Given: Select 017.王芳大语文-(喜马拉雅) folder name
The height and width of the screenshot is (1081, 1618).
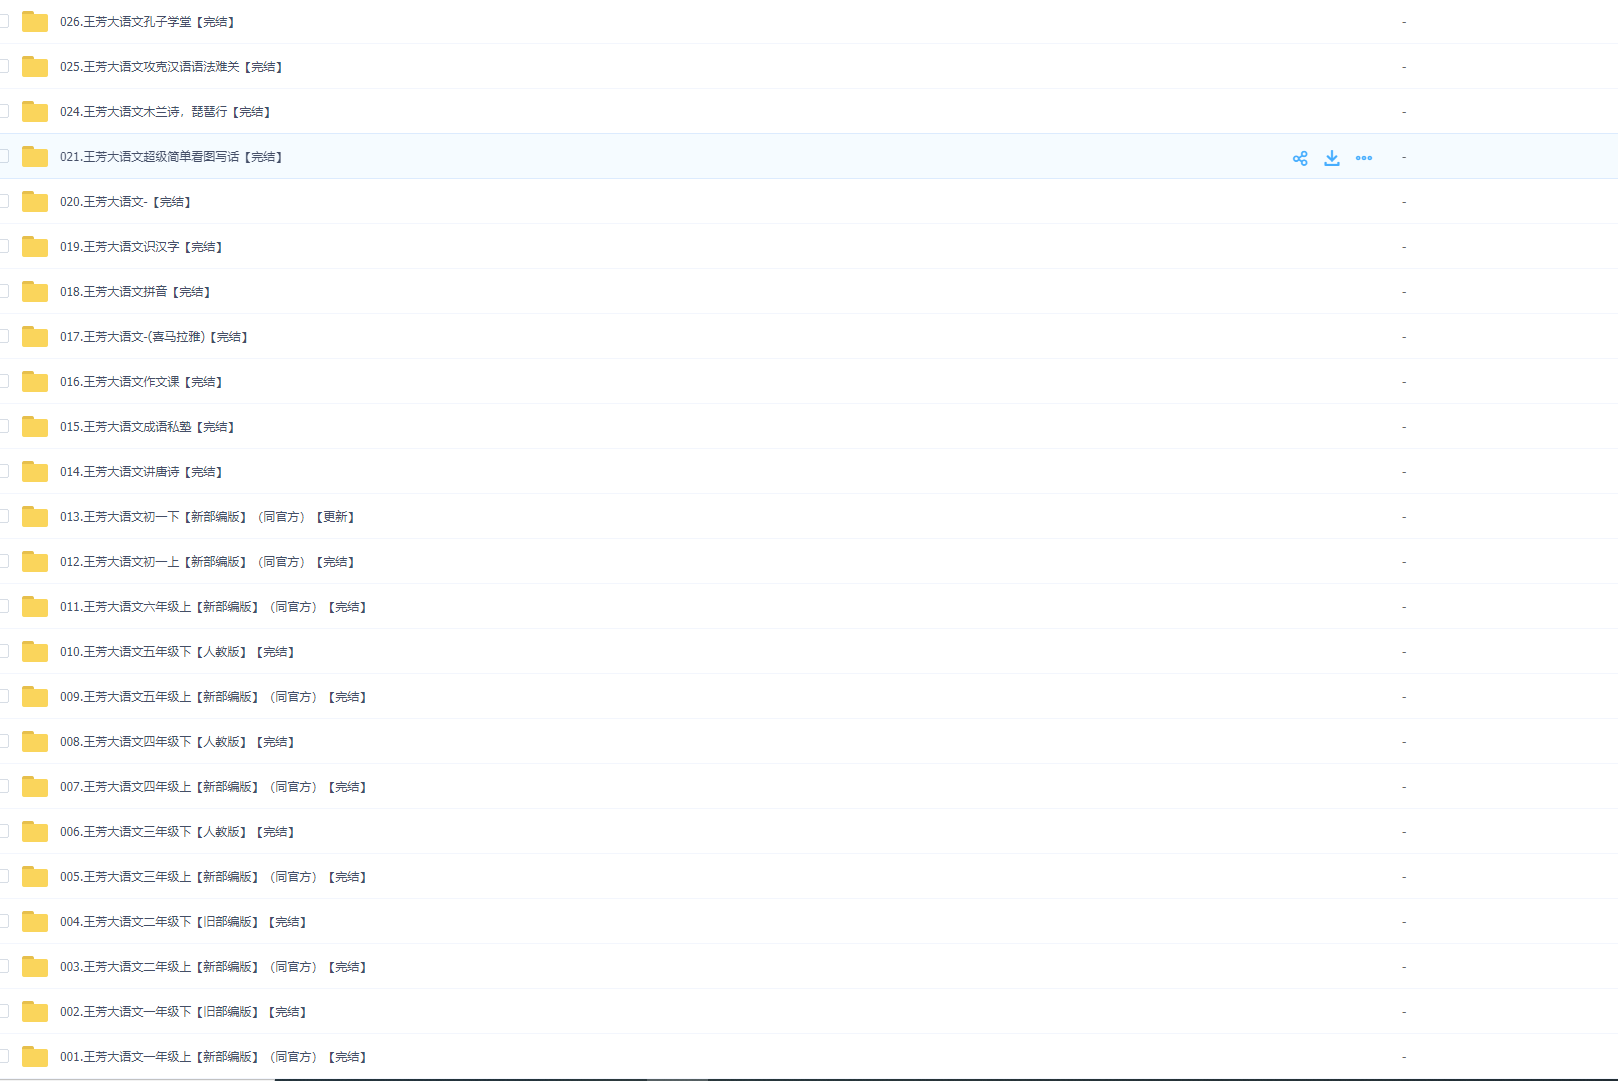Looking at the screenshot, I should click(154, 336).
